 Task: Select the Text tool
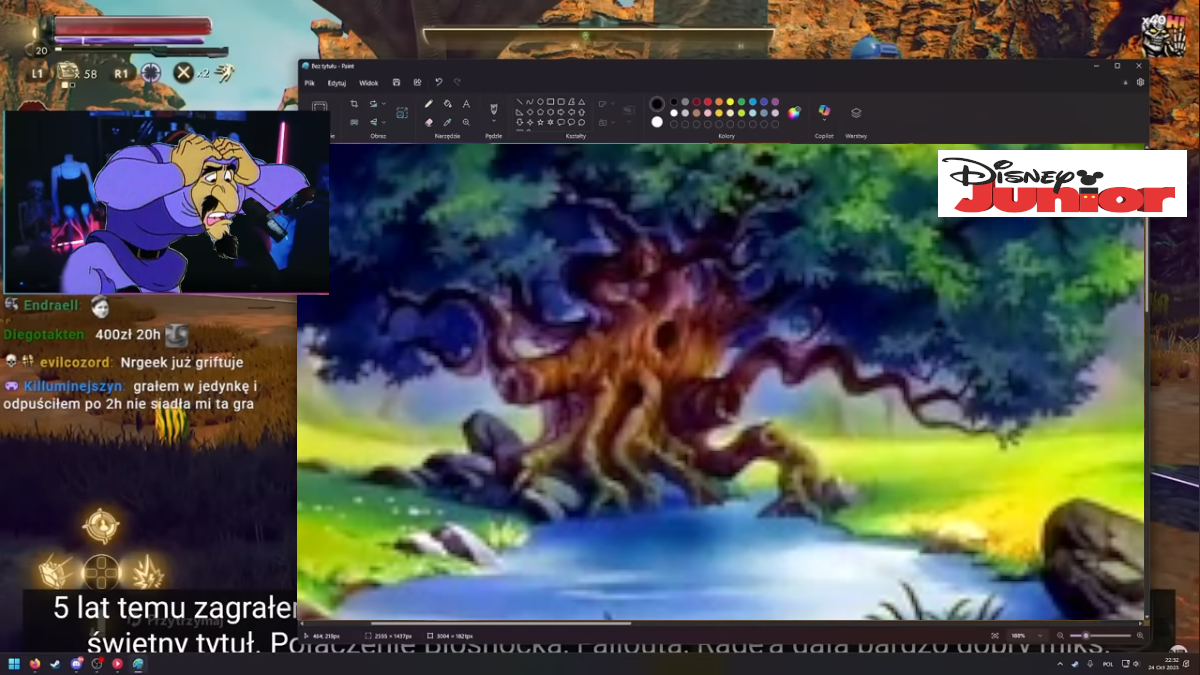point(466,103)
